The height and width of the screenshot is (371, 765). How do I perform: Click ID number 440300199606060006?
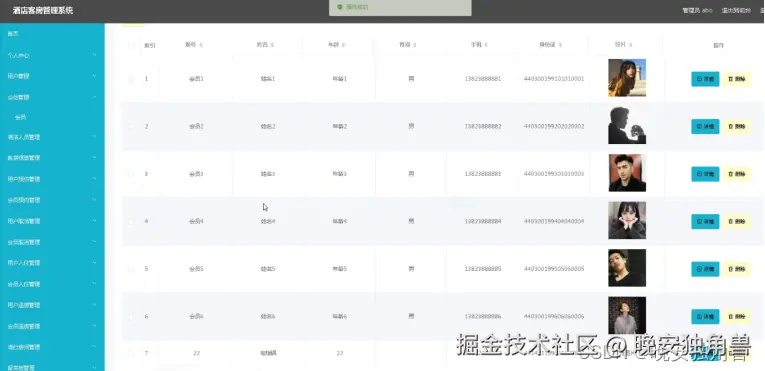pos(554,316)
